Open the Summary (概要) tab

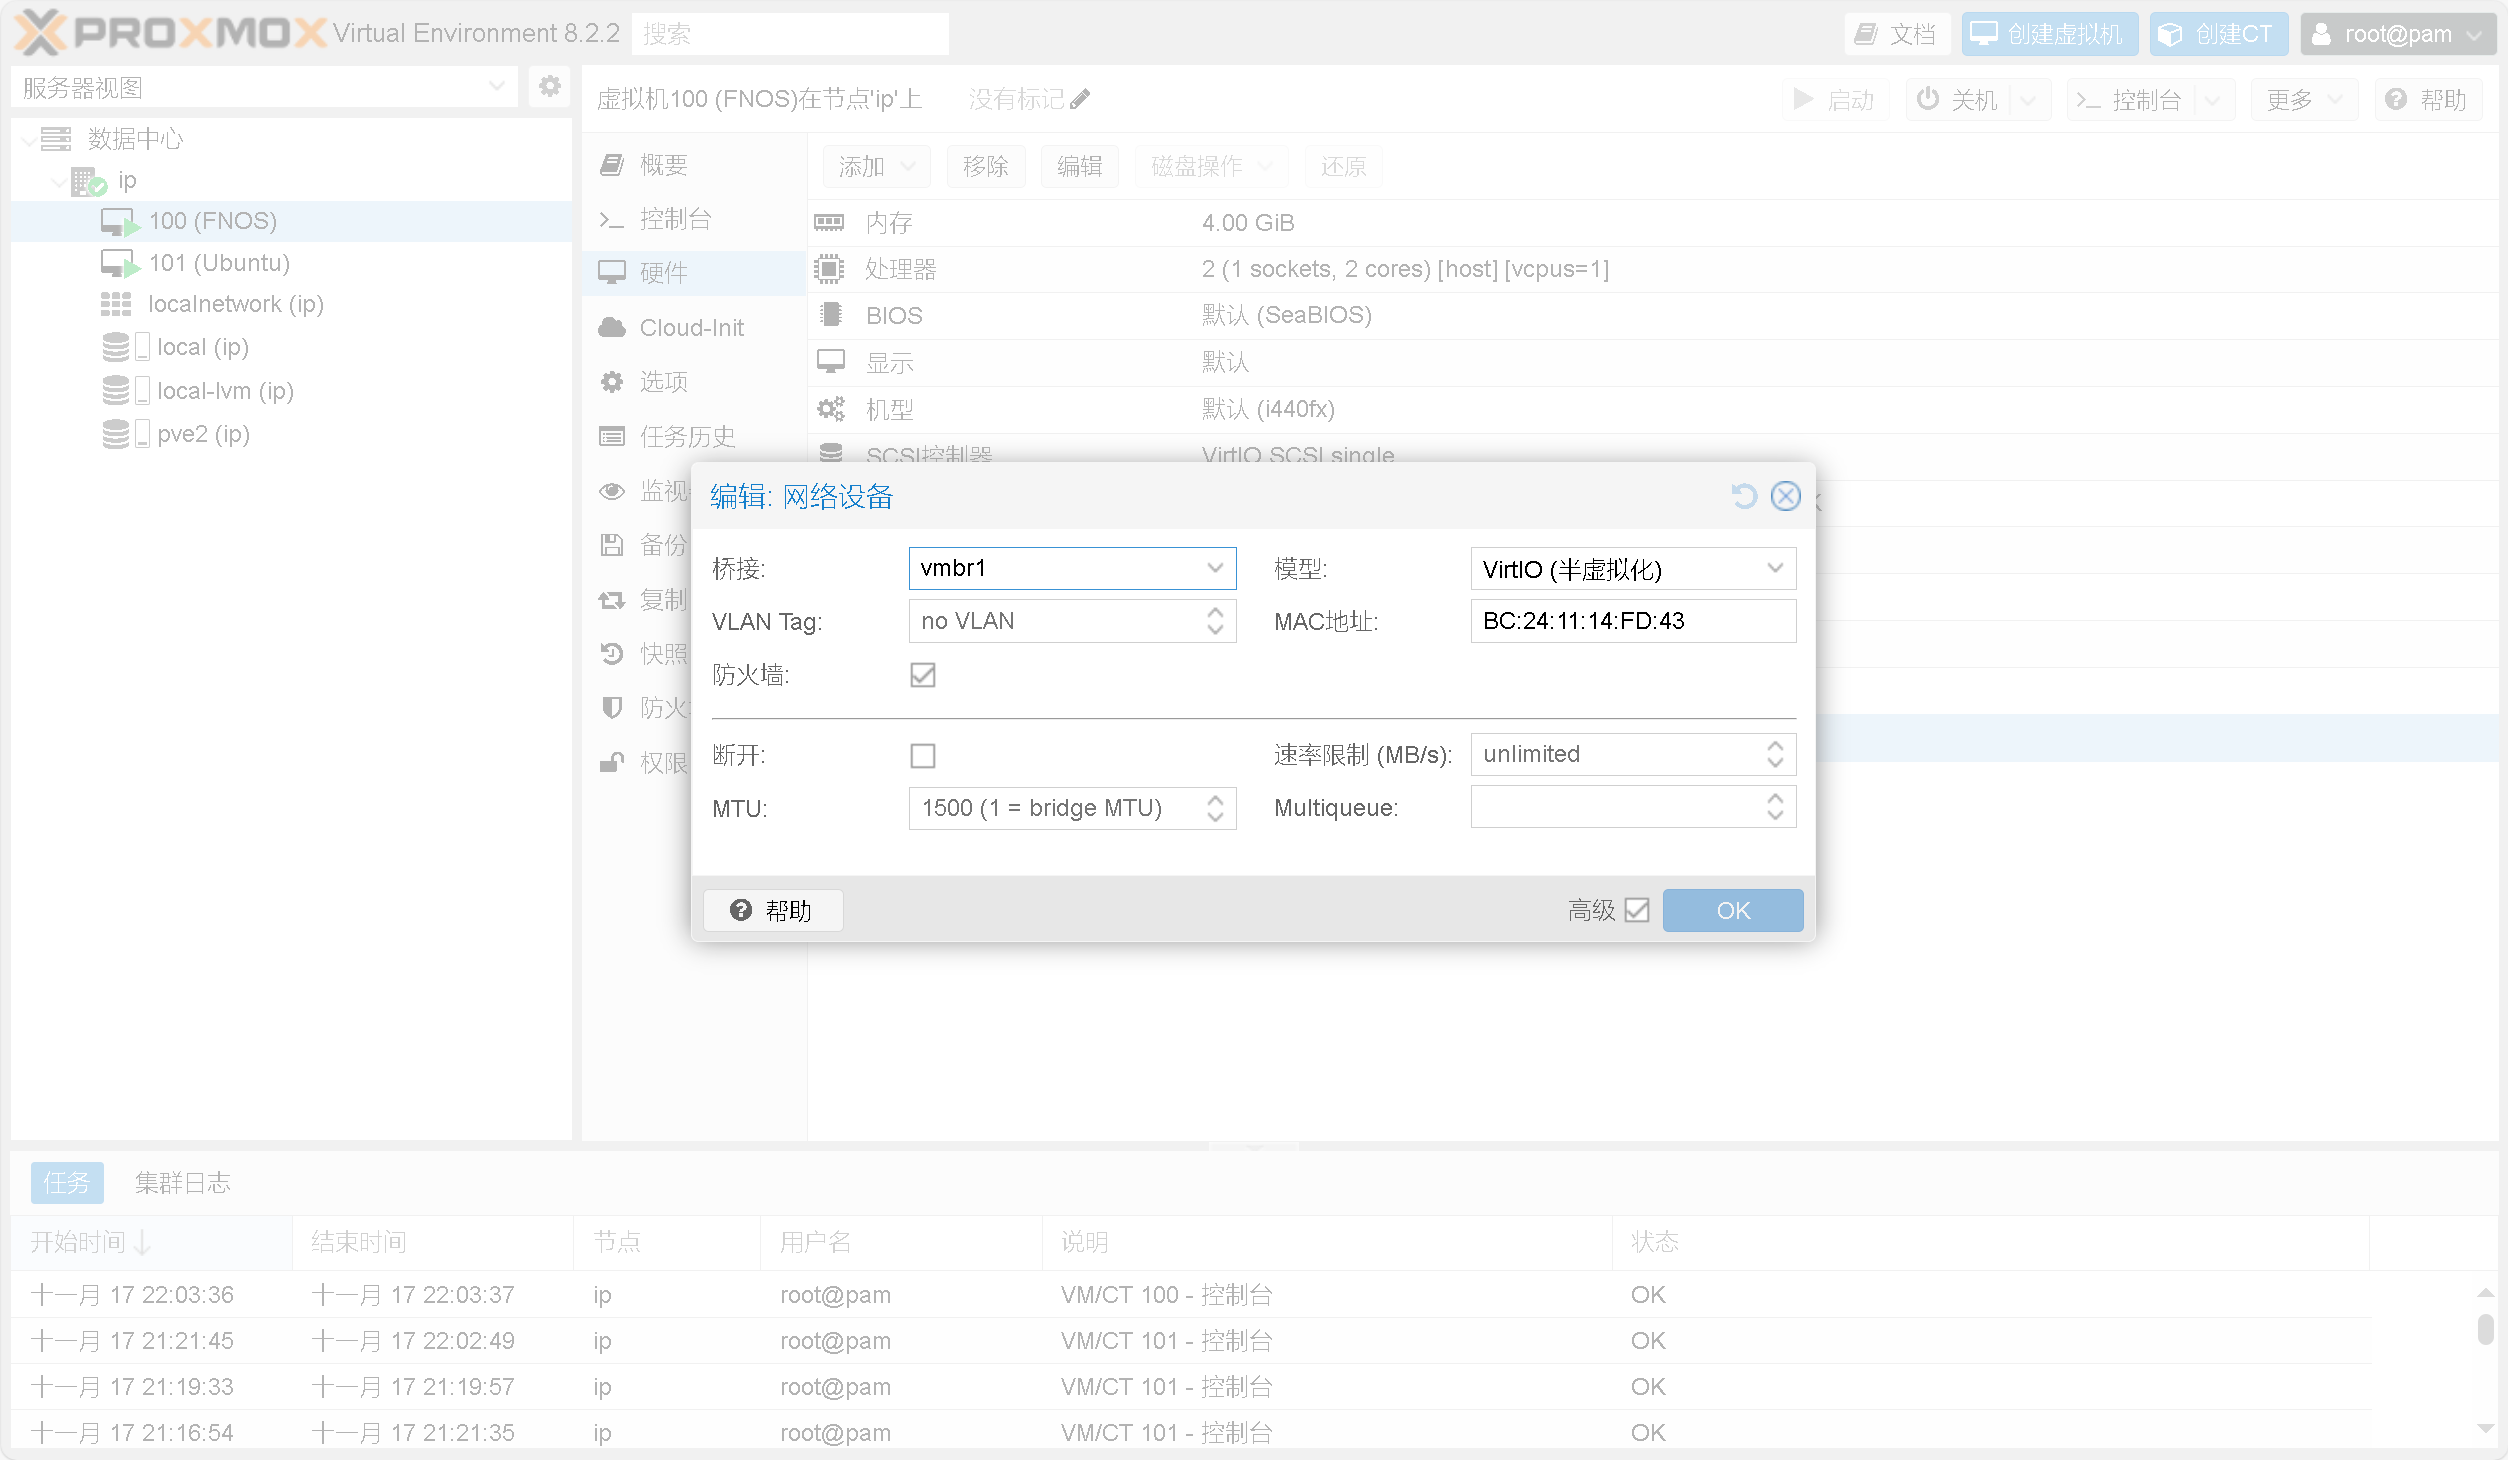[x=694, y=165]
